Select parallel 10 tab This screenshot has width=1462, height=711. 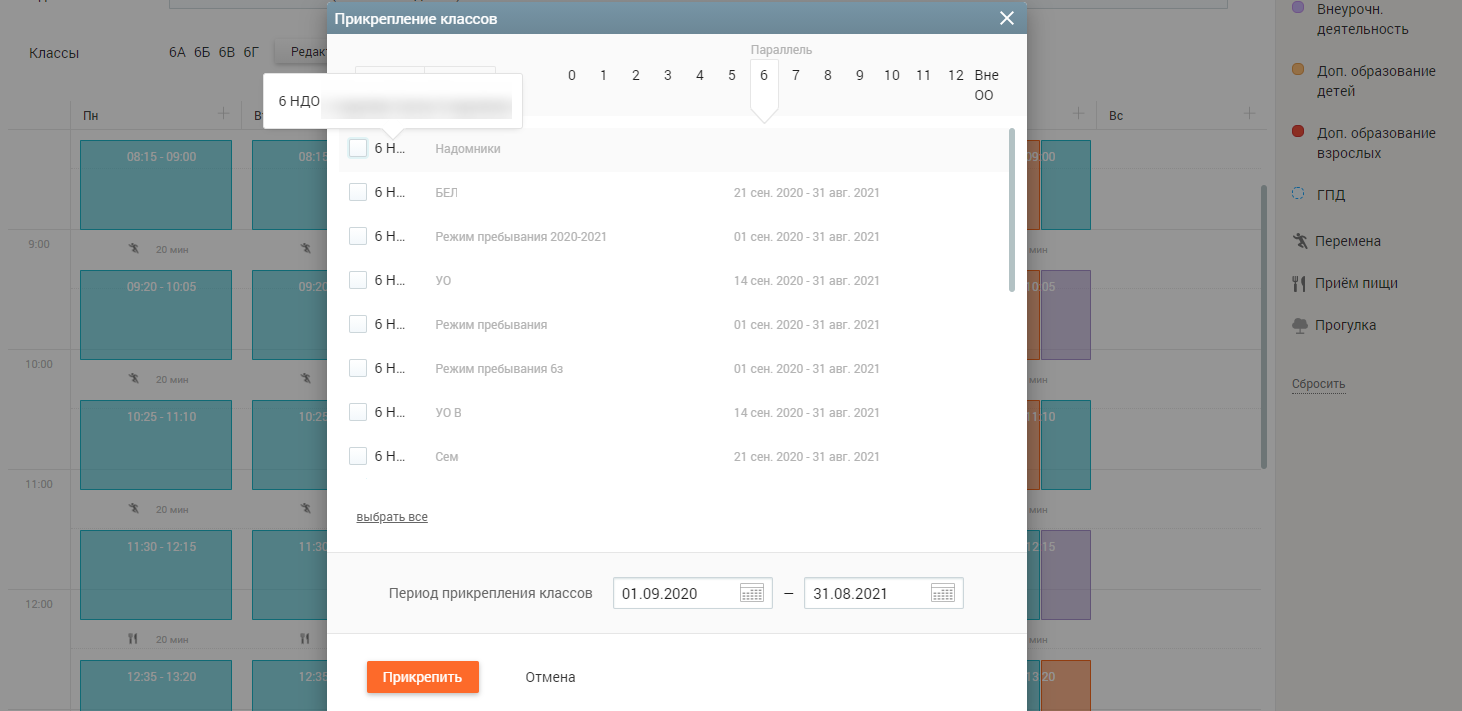(892, 75)
